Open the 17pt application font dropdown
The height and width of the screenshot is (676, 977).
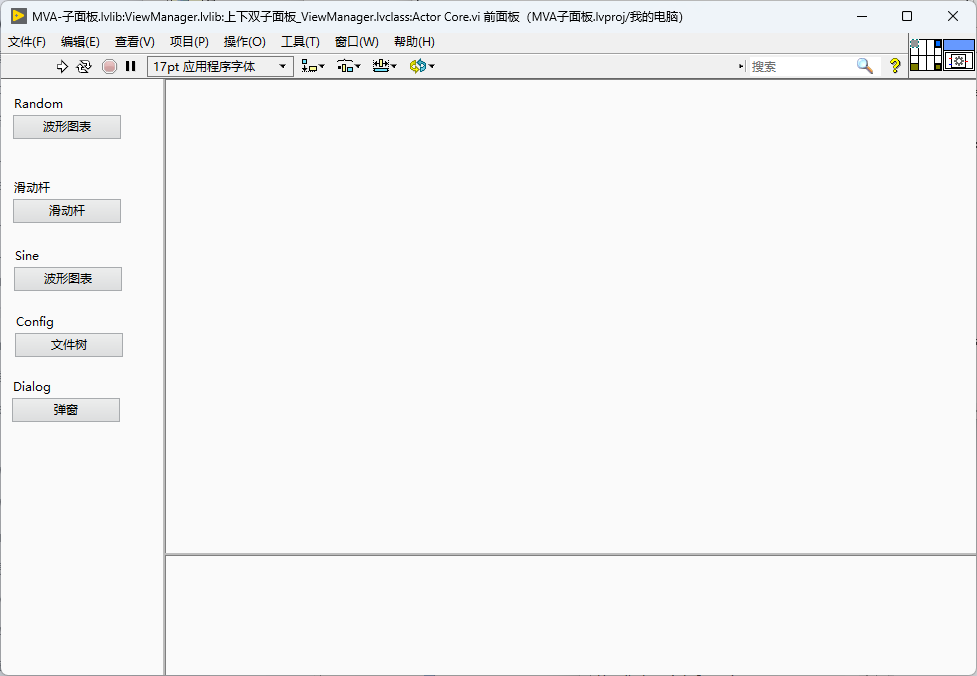tap(220, 66)
